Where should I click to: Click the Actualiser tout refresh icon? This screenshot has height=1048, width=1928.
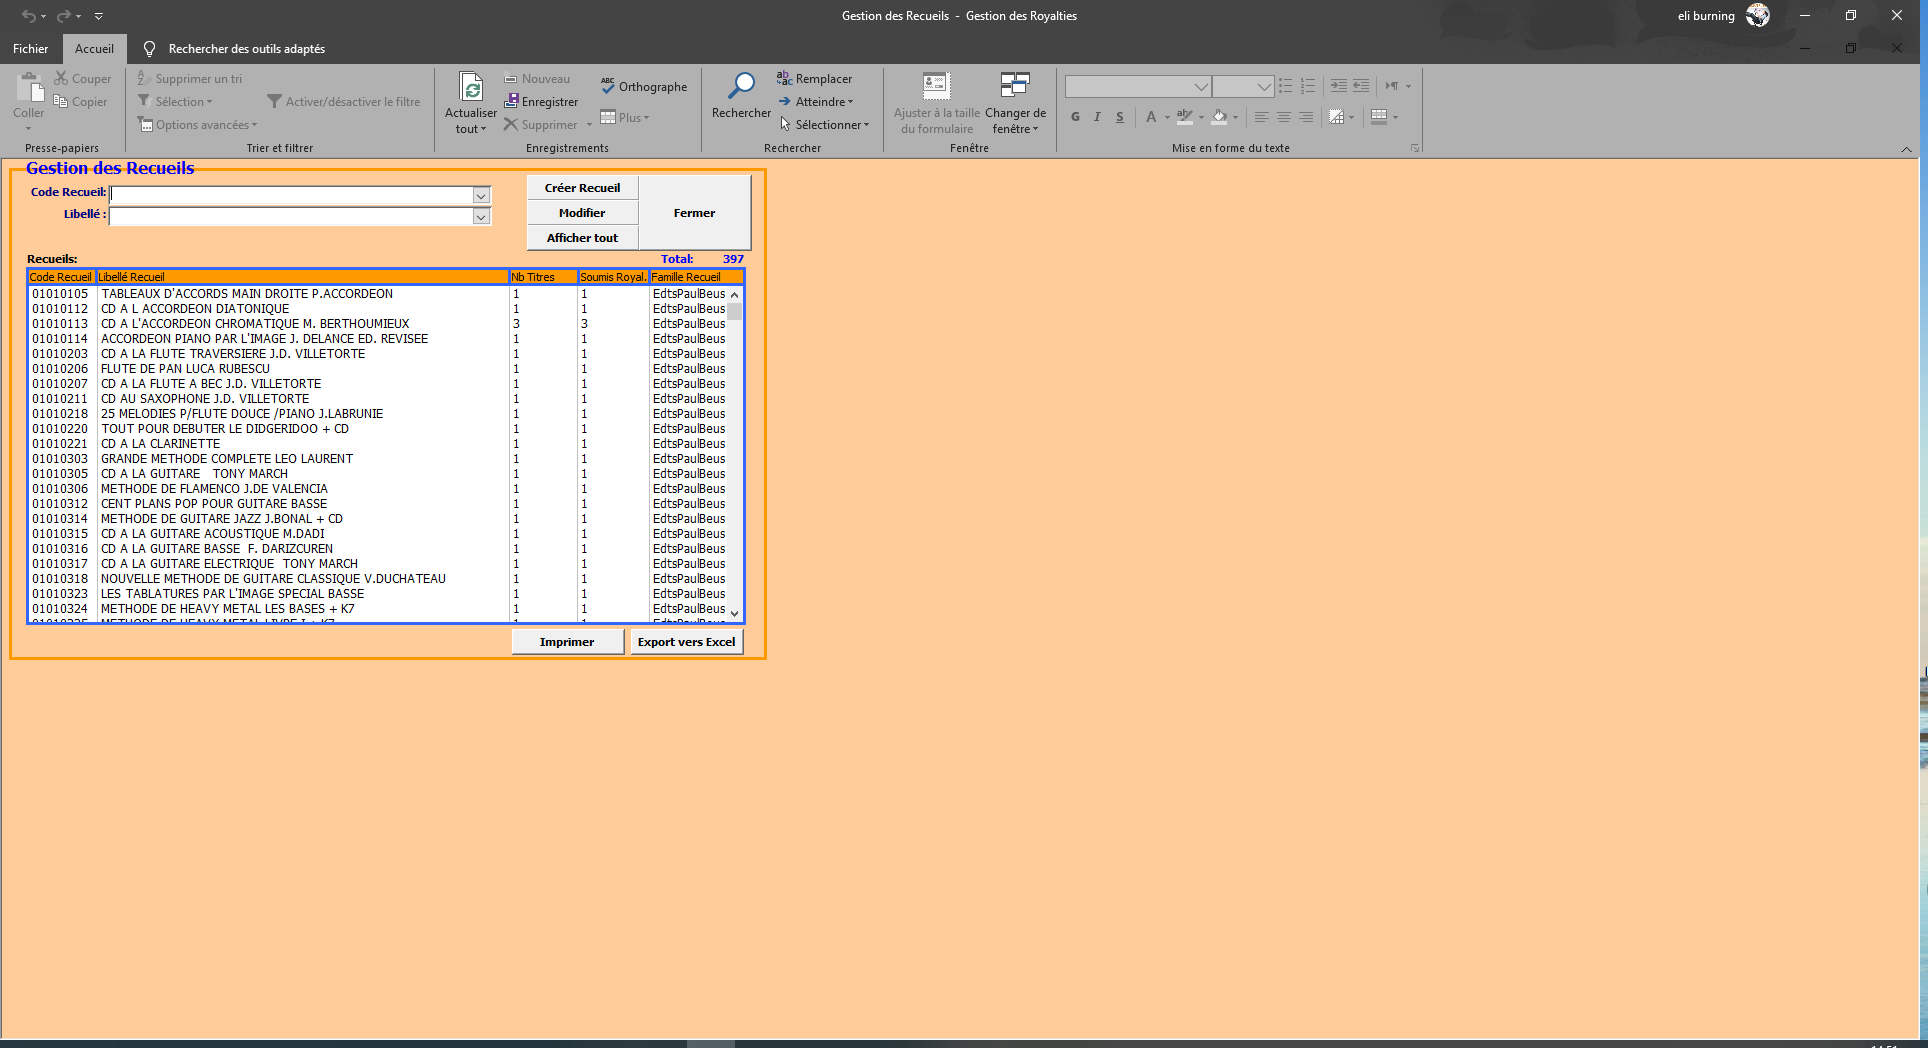pos(471,87)
